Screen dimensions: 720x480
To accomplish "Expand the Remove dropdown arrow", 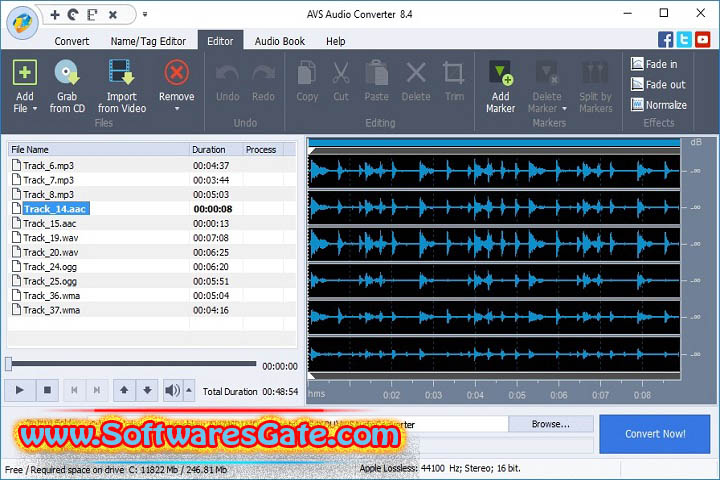I will [x=177, y=109].
